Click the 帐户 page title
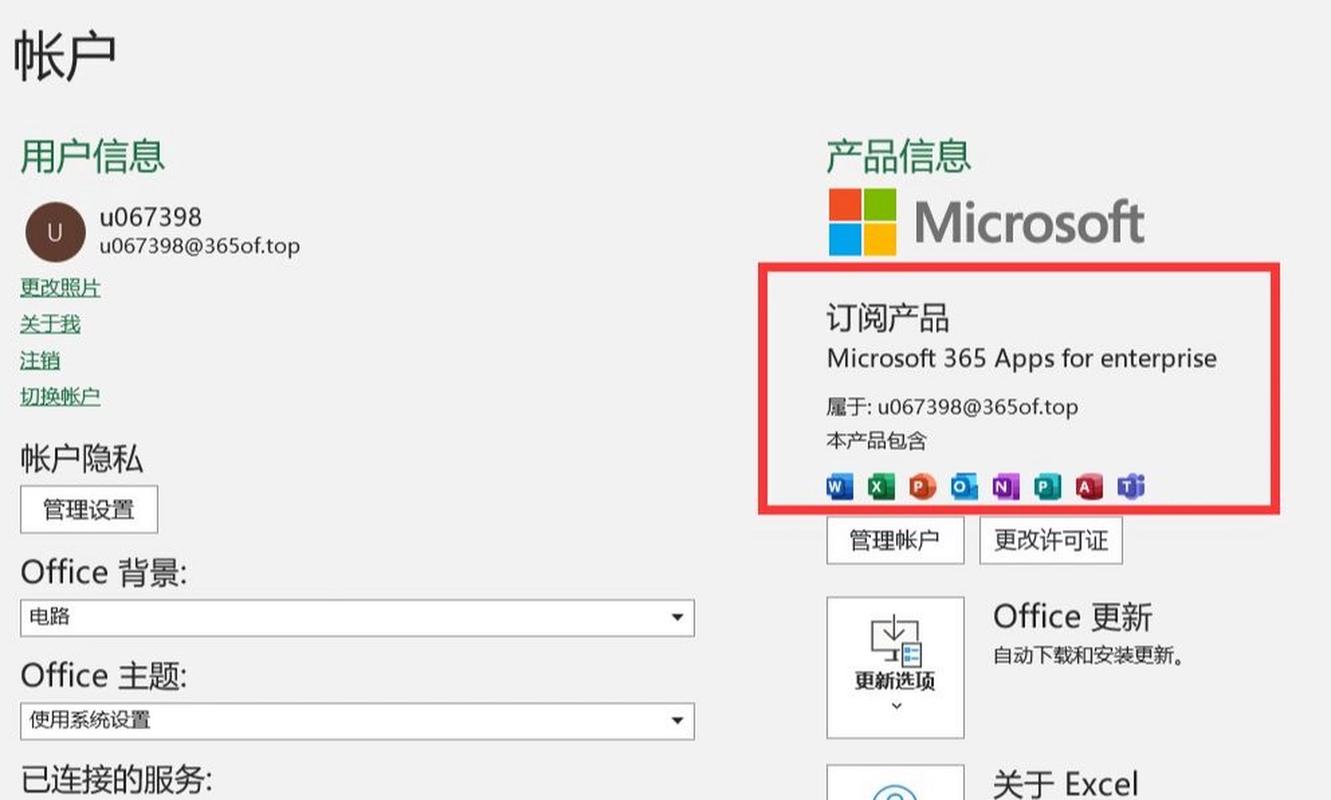 [65, 56]
